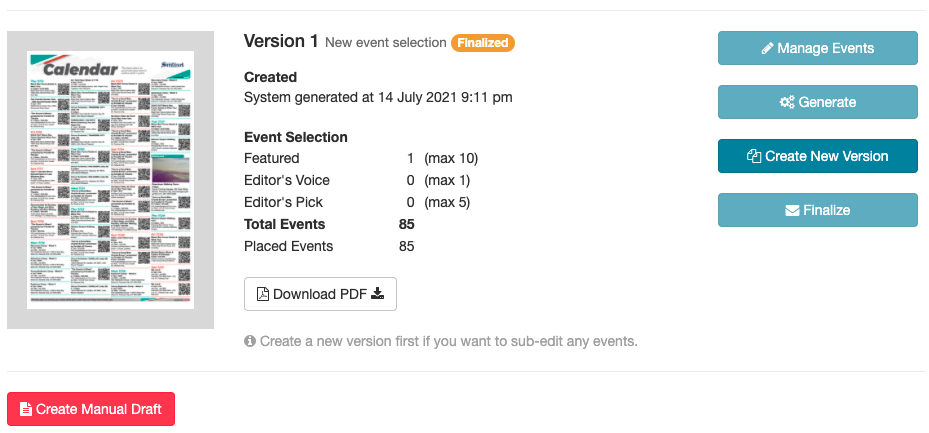Start a new manual draft
929x433 pixels.
91,409
